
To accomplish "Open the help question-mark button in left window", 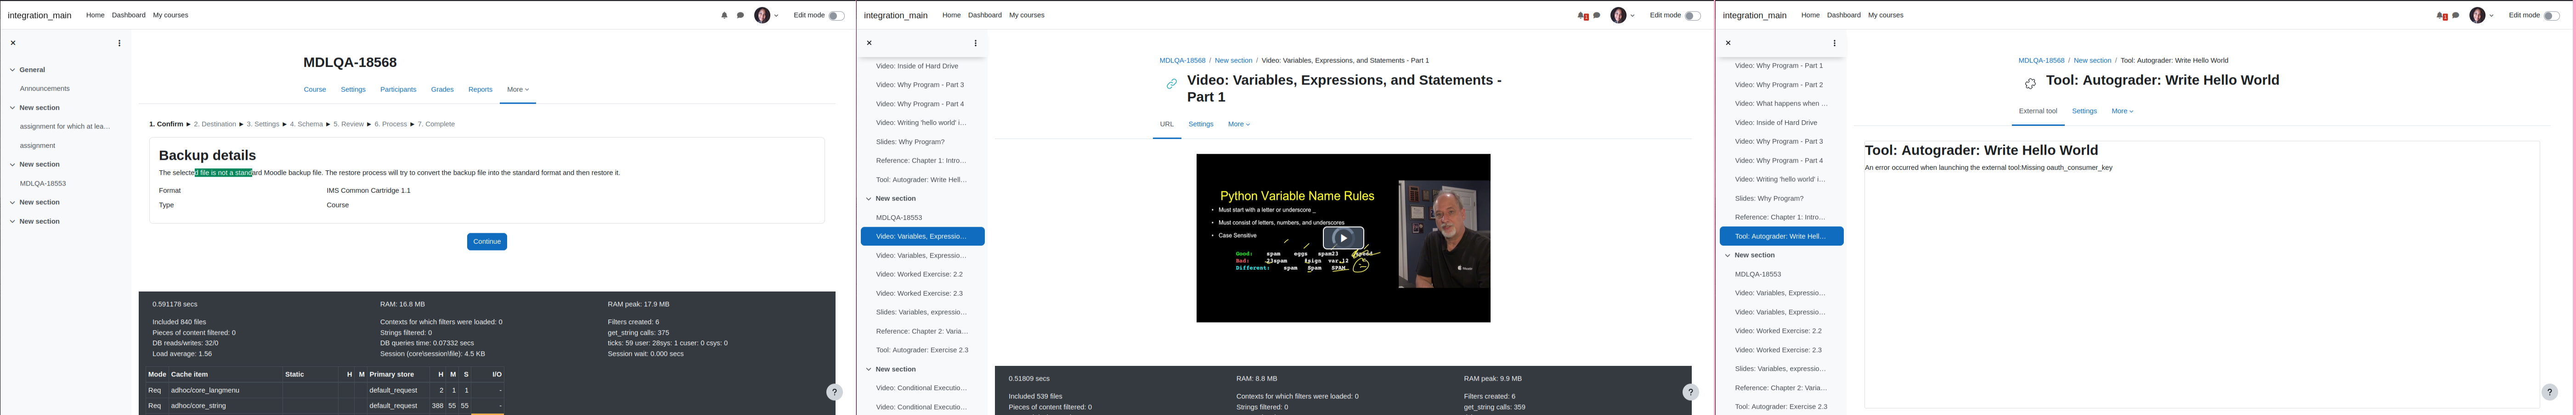I will pos(834,392).
